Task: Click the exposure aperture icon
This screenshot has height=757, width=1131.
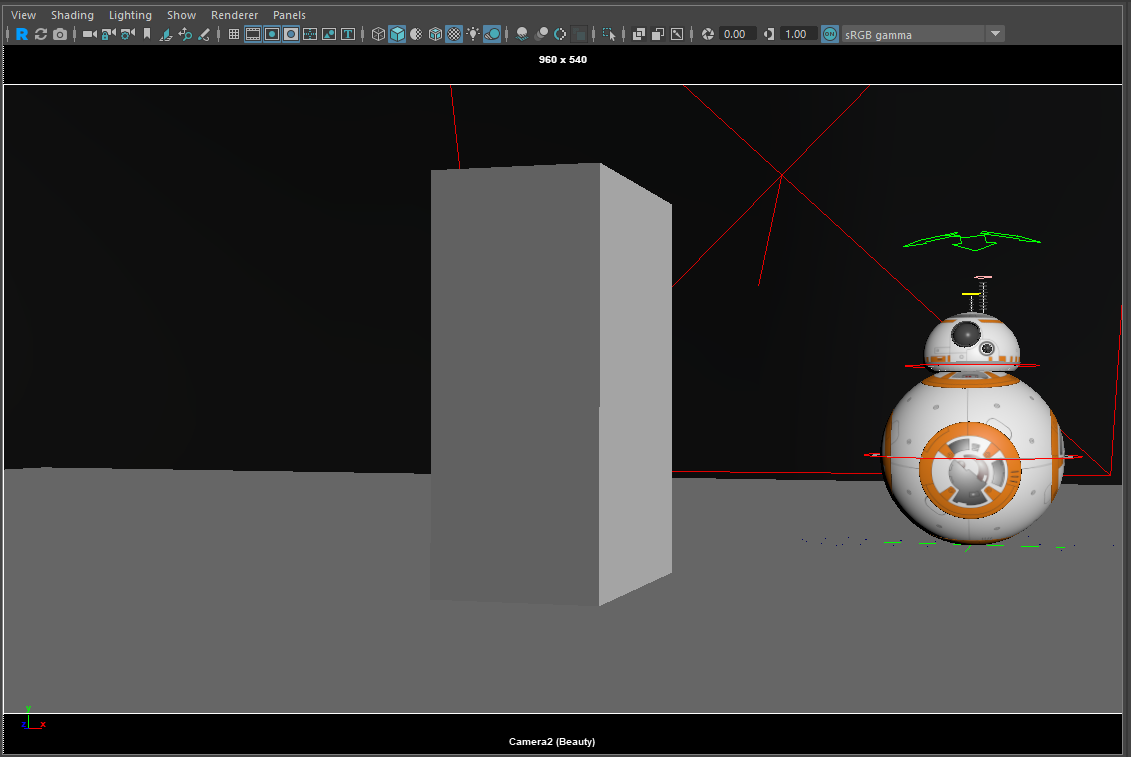Action: pyautogui.click(x=708, y=34)
